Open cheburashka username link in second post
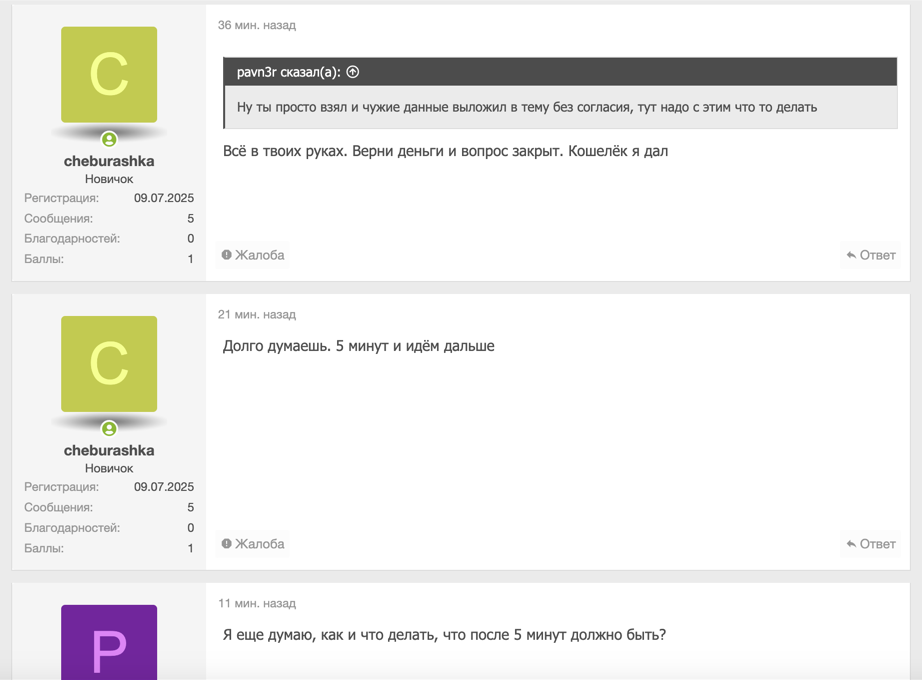The width and height of the screenshot is (922, 680). (x=109, y=451)
